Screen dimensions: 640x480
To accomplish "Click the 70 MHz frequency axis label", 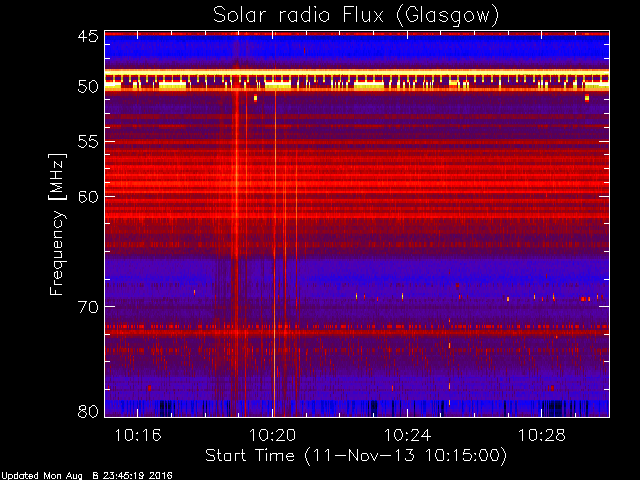I will pyautogui.click(x=88, y=307).
